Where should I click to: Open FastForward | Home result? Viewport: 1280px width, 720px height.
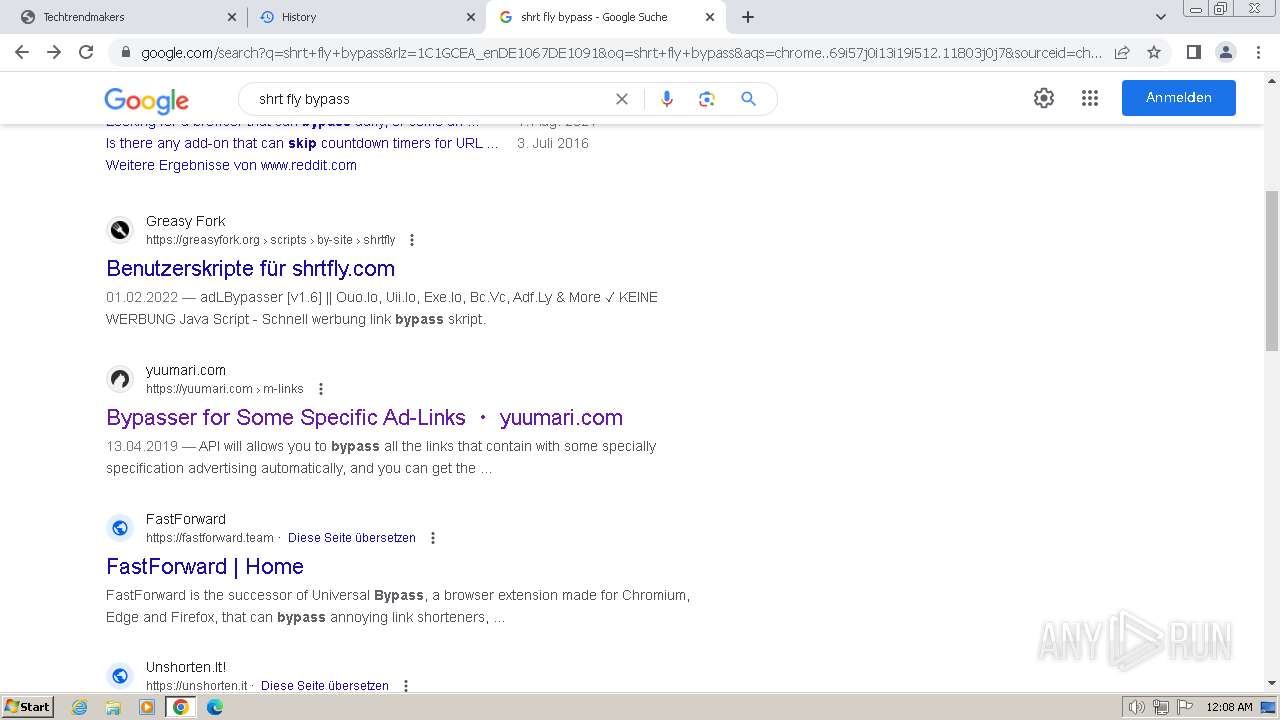click(x=205, y=566)
